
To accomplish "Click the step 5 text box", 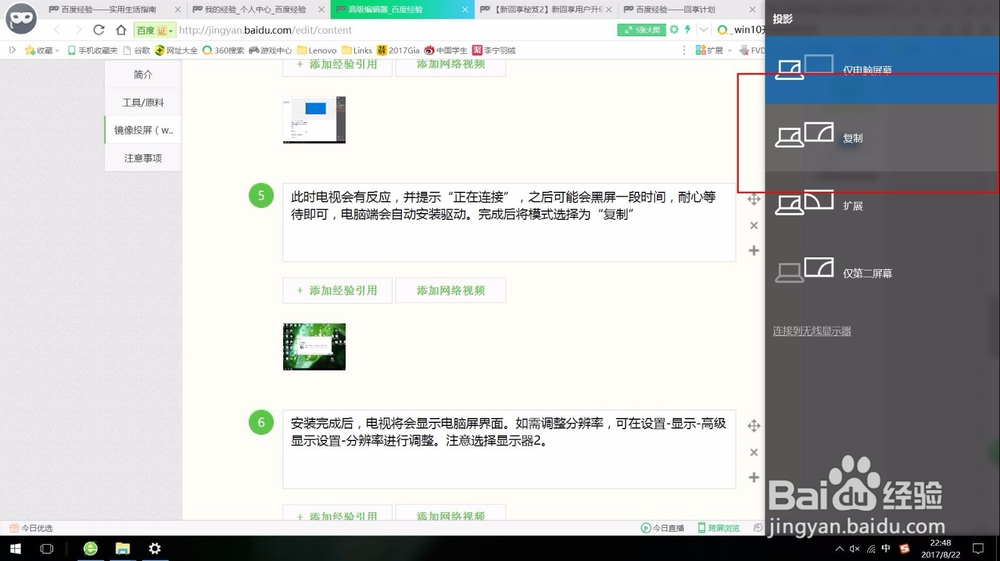I will [x=509, y=222].
